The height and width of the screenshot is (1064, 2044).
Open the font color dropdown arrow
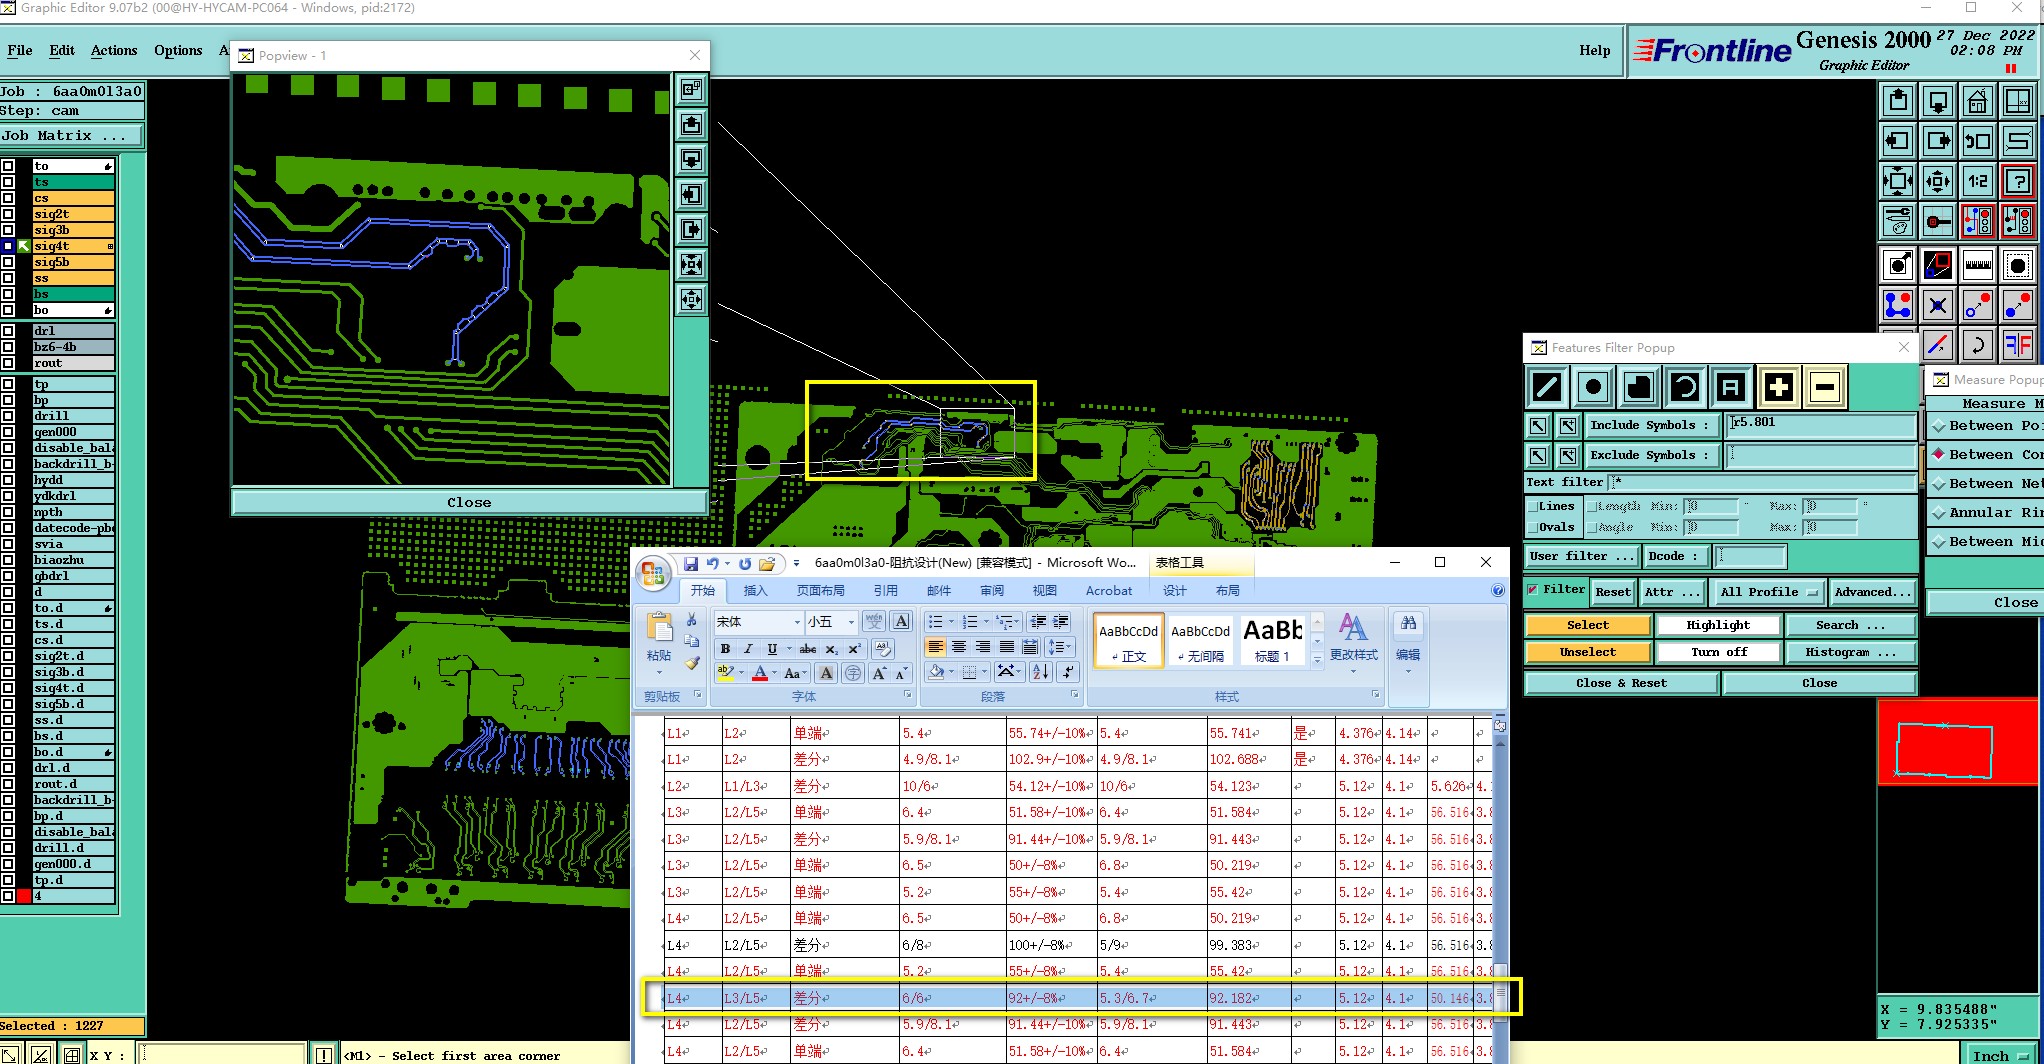pyautogui.click(x=775, y=673)
